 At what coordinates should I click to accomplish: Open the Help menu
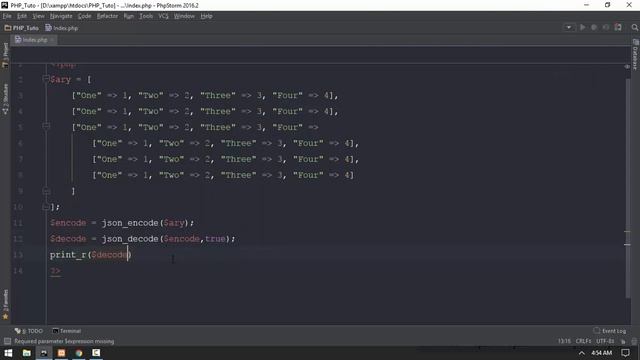coord(206,16)
